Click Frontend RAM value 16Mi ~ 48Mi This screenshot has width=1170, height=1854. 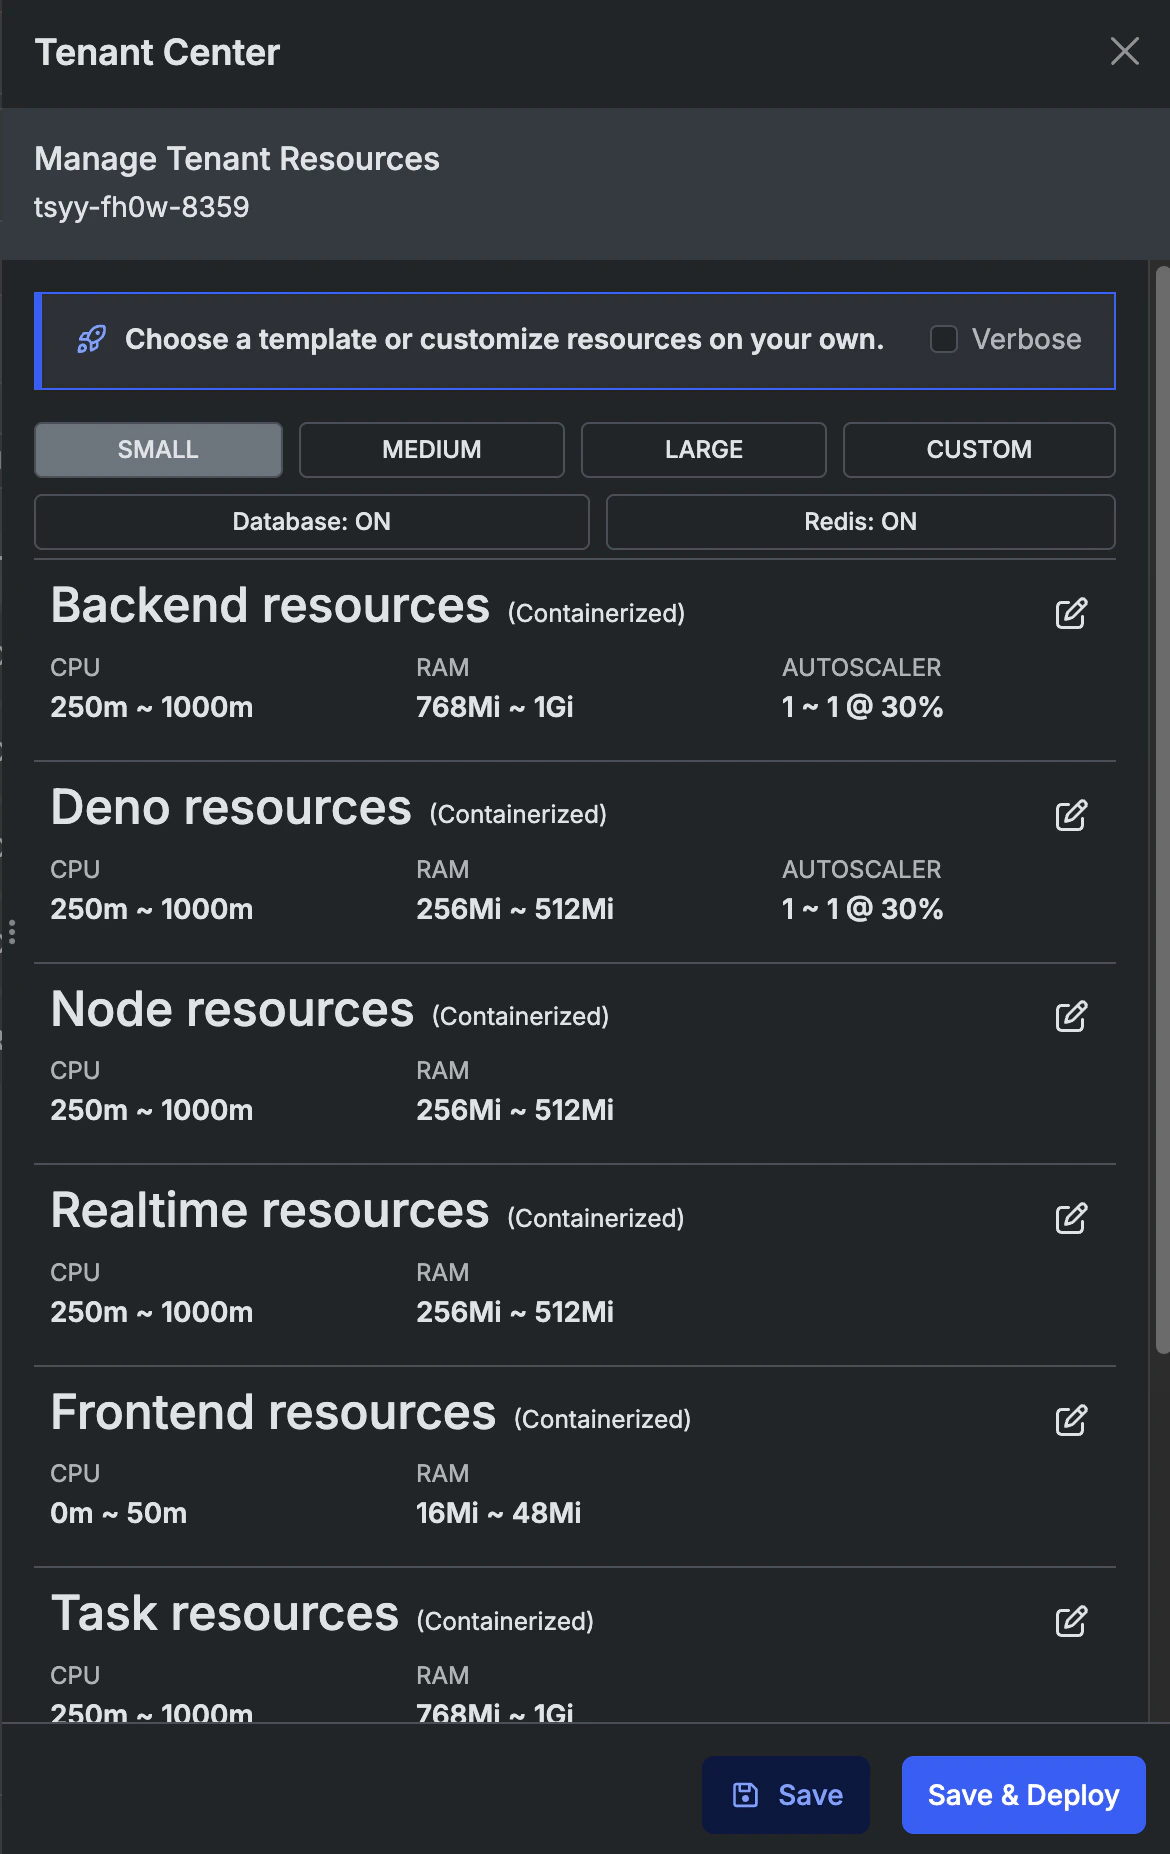coord(499,1513)
